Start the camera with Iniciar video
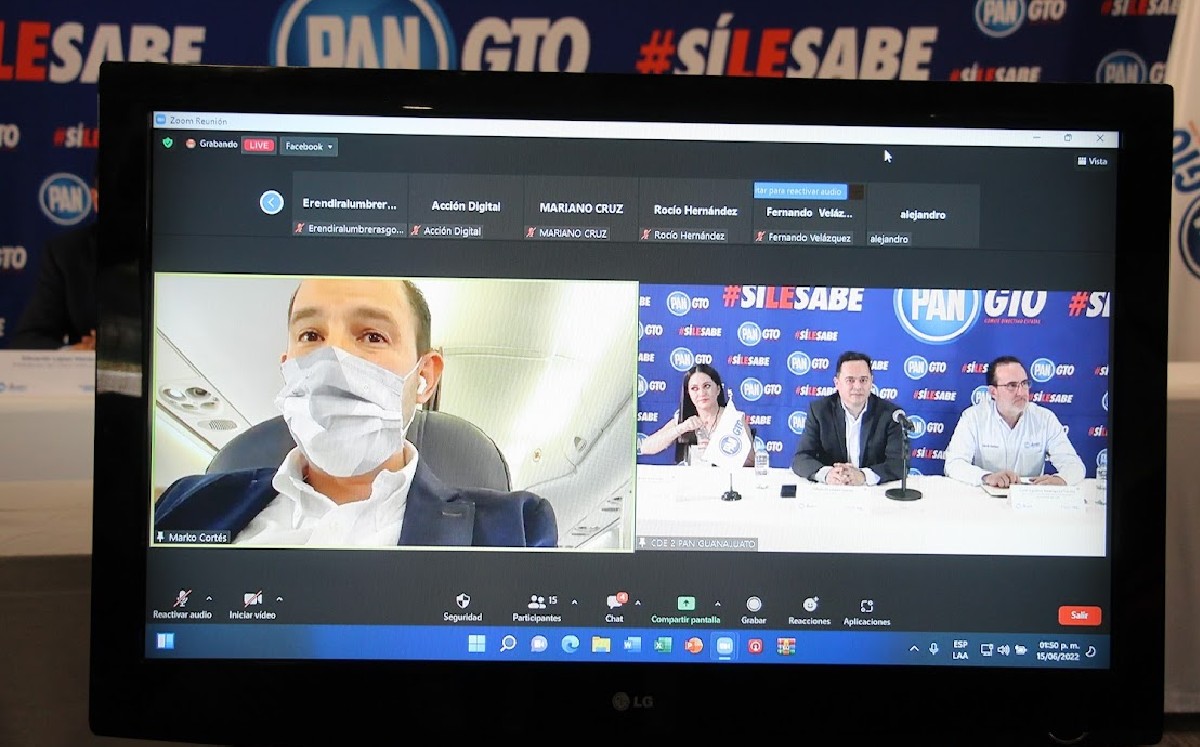 252,604
